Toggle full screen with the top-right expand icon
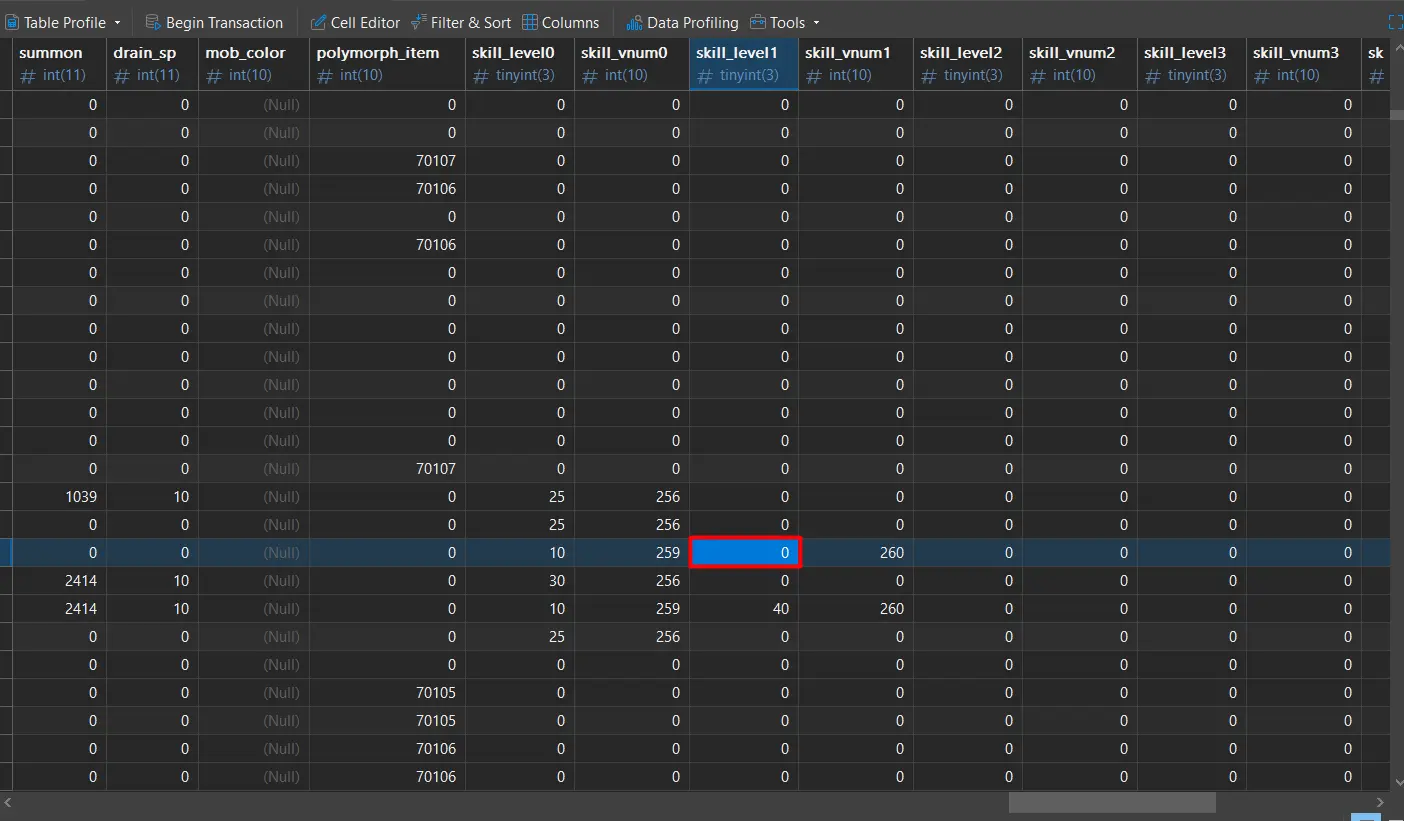 click(1396, 23)
